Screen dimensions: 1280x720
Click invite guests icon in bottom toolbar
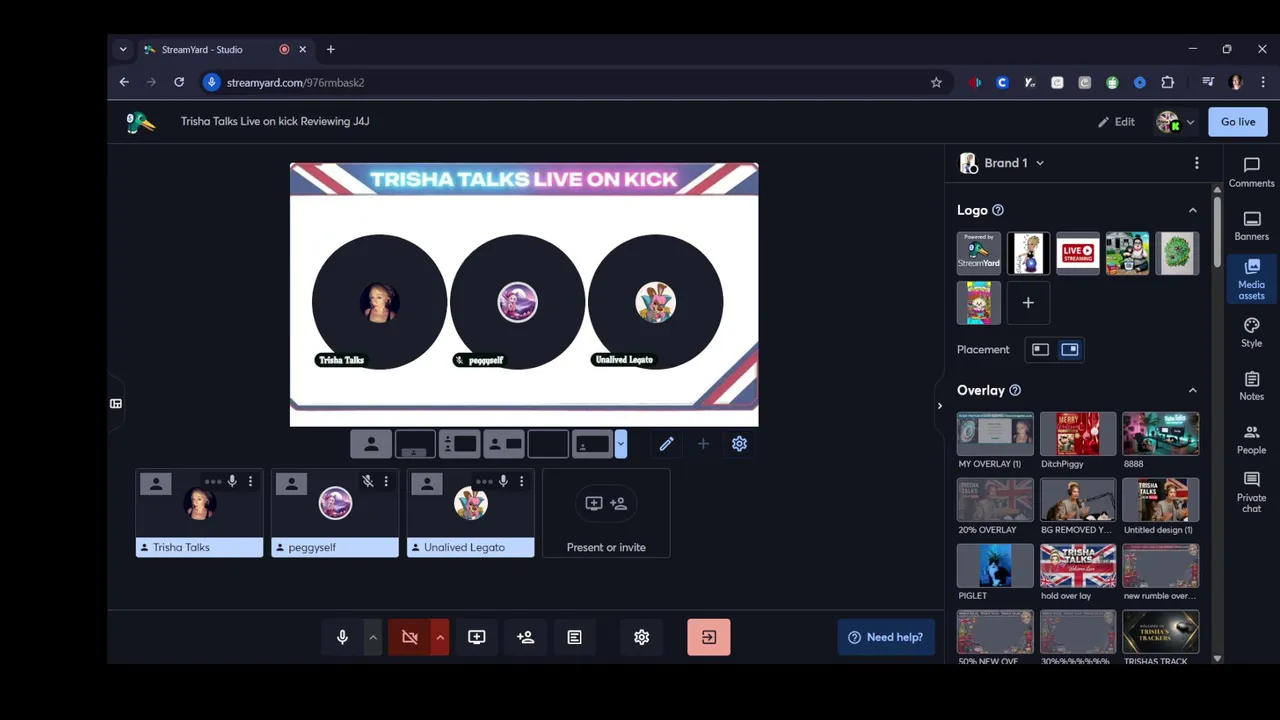point(526,637)
